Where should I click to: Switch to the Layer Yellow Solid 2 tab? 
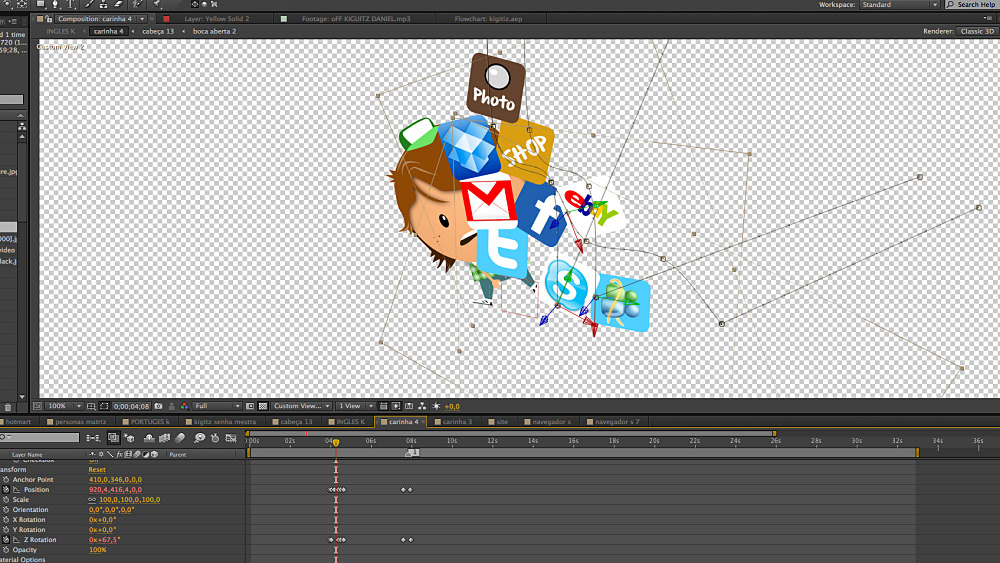tap(216, 18)
